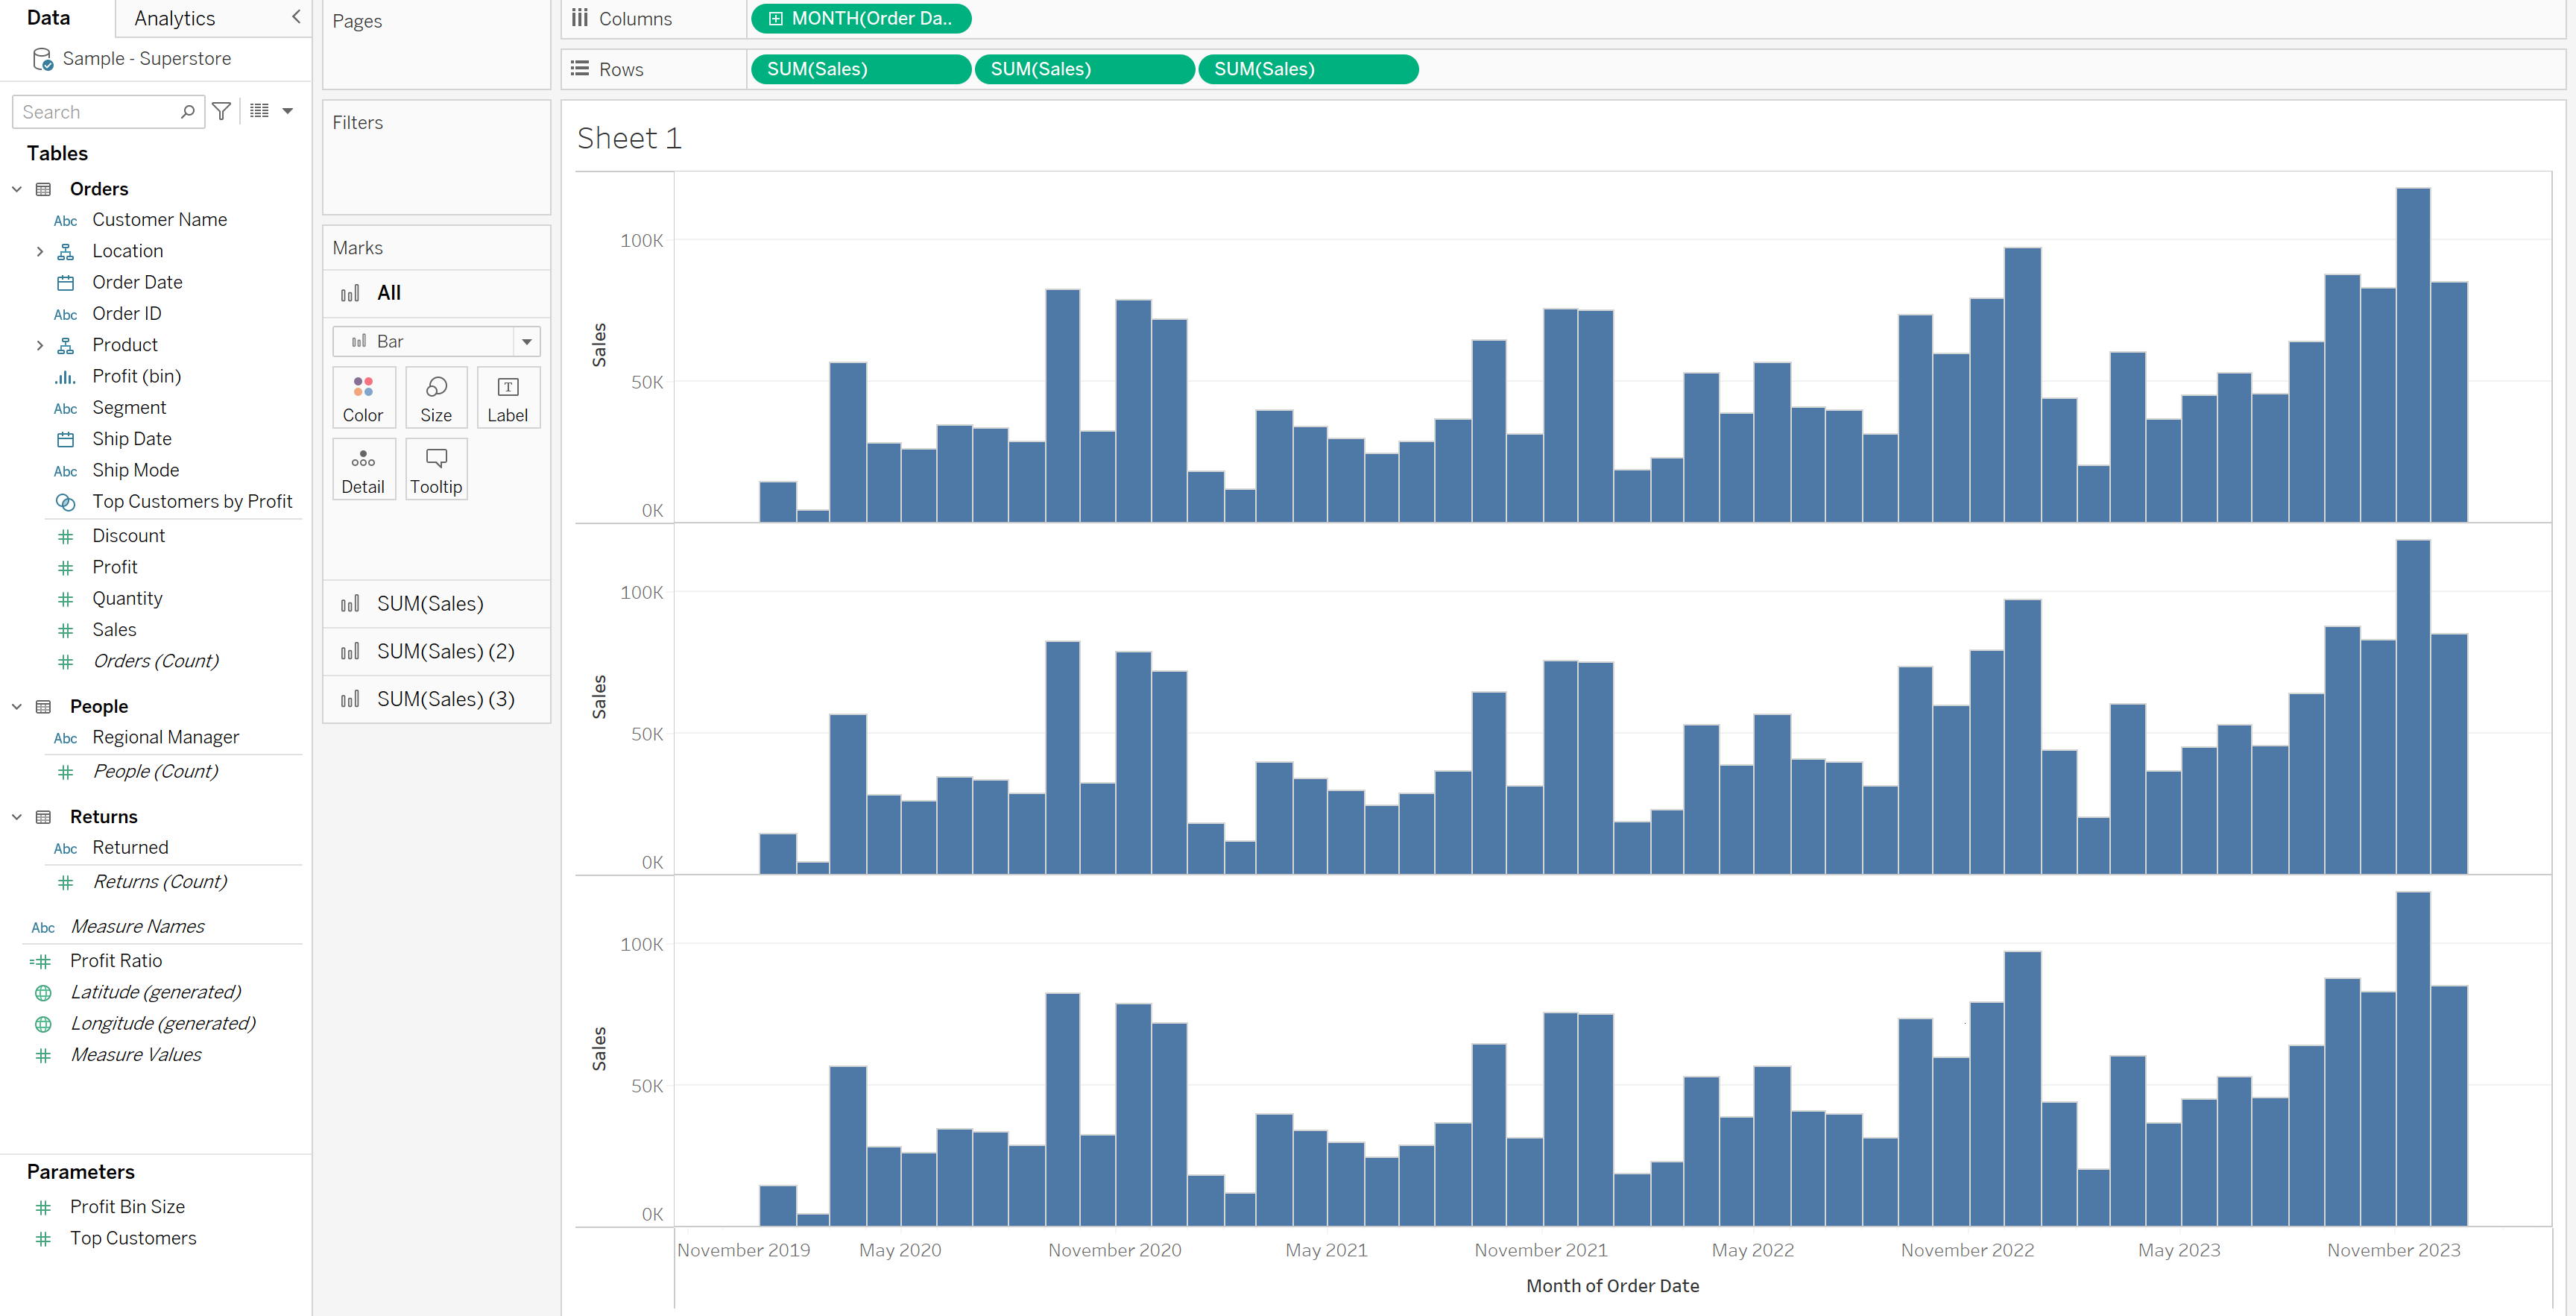
Task: Switch to the Analytics tab
Action: click(174, 18)
